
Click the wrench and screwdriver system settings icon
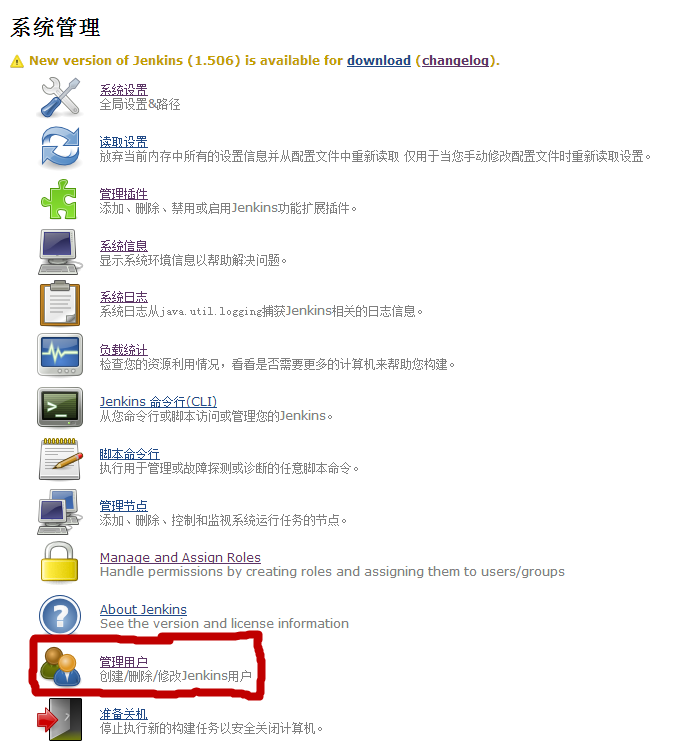coord(60,97)
